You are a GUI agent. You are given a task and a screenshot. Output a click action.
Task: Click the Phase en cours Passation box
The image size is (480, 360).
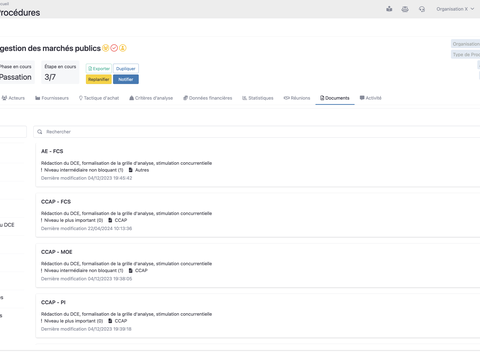16,72
